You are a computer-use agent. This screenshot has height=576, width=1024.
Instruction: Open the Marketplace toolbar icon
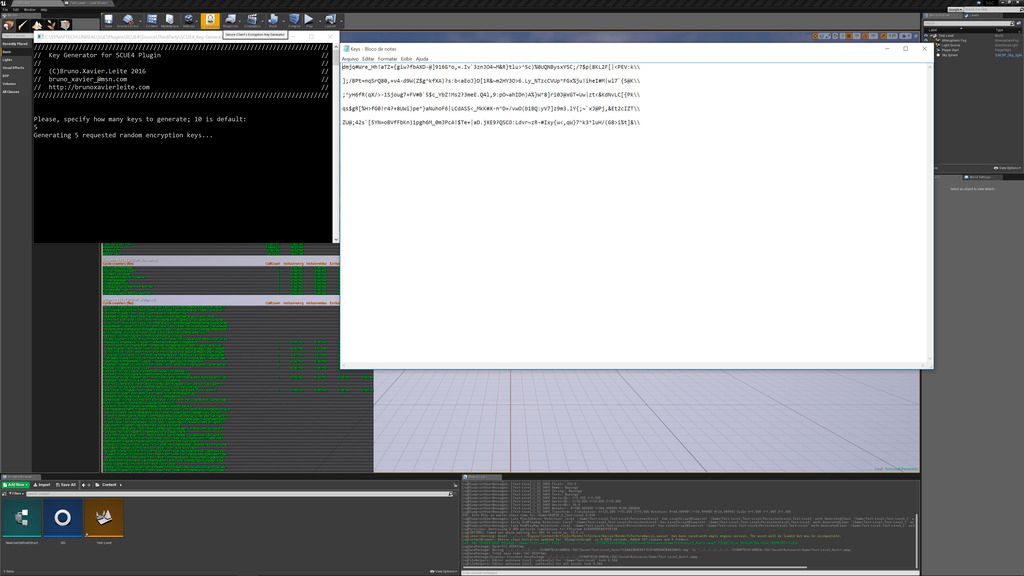pos(170,20)
